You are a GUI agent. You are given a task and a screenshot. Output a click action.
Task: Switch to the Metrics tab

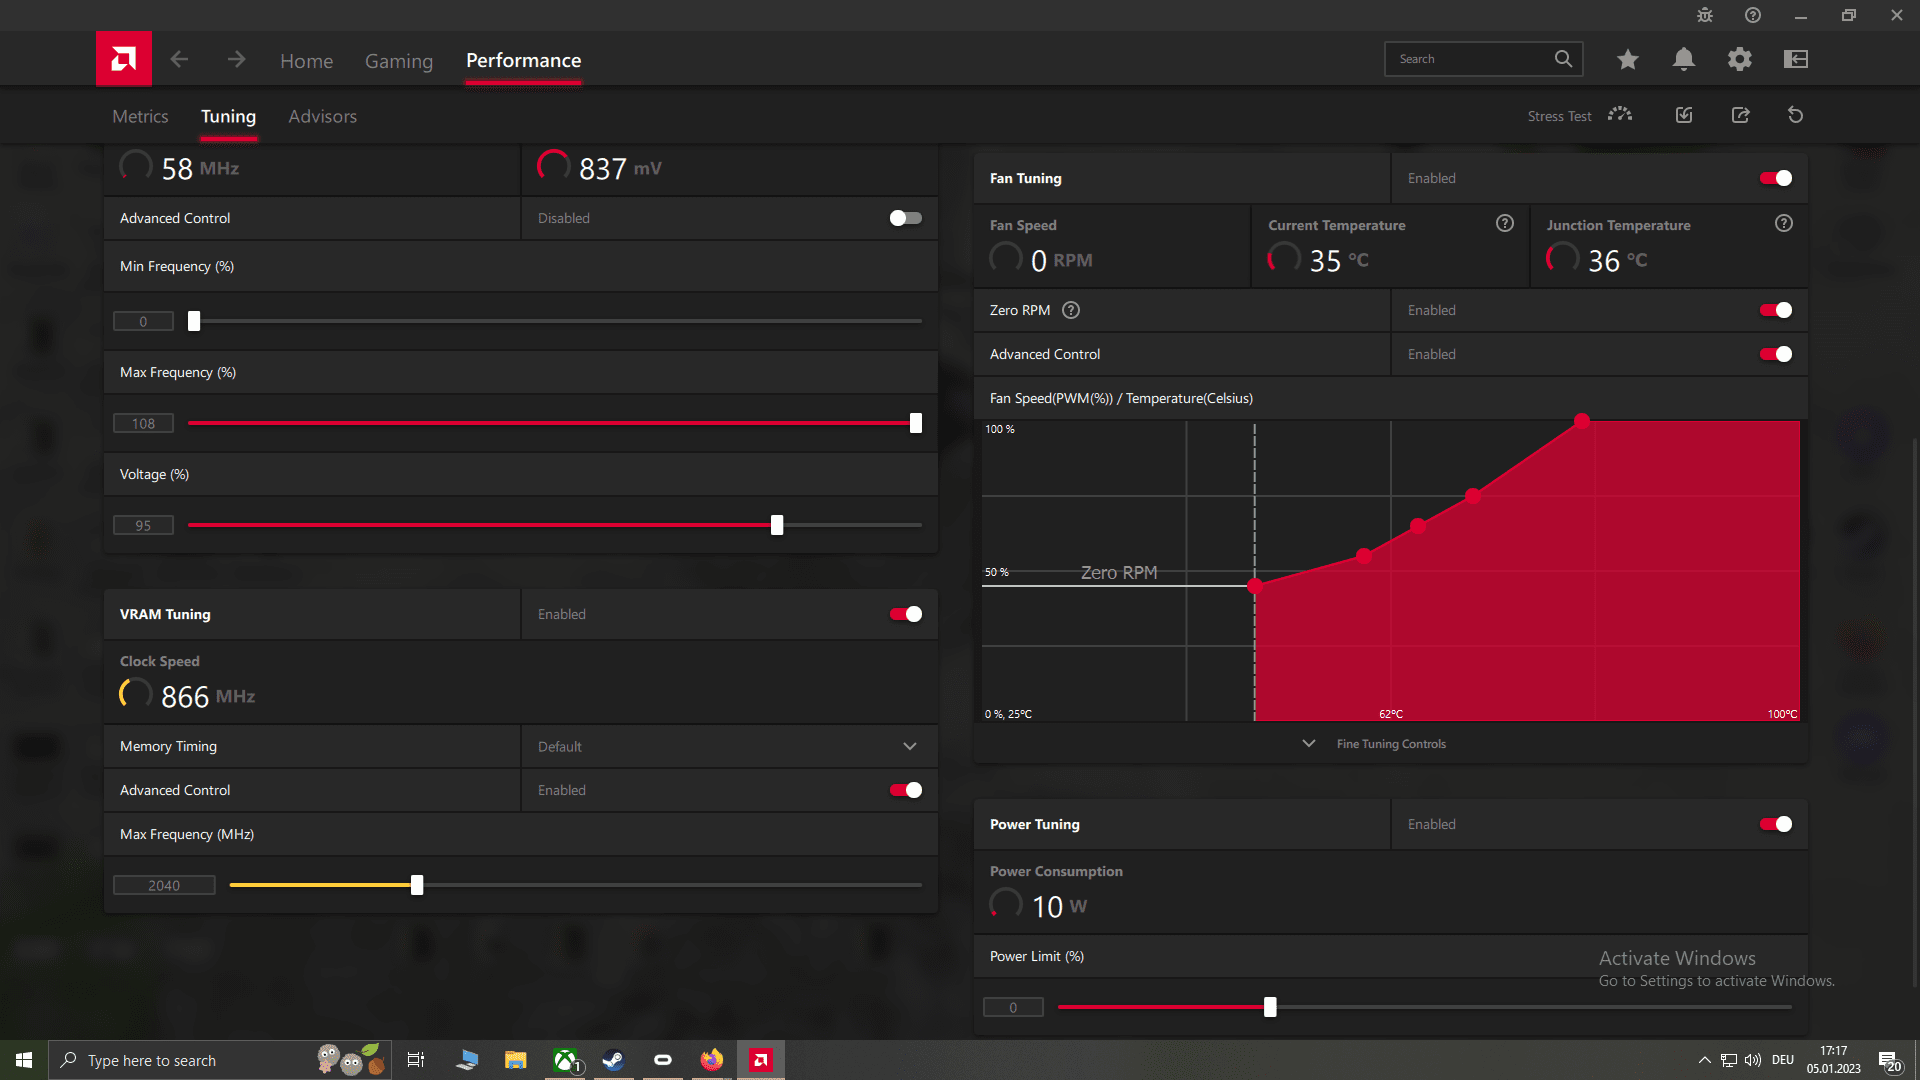(x=140, y=116)
